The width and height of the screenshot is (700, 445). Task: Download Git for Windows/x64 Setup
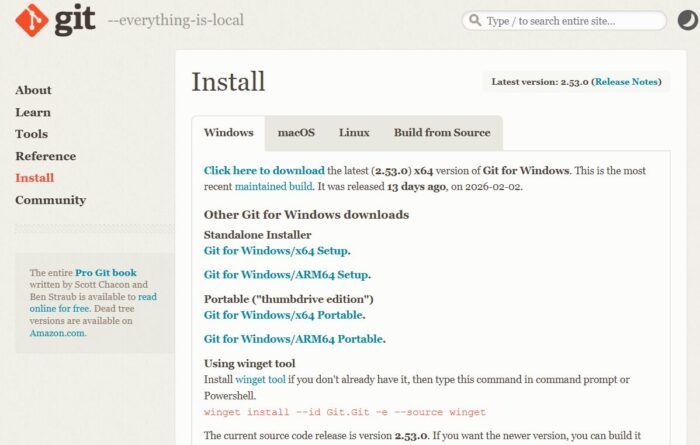pos(276,251)
